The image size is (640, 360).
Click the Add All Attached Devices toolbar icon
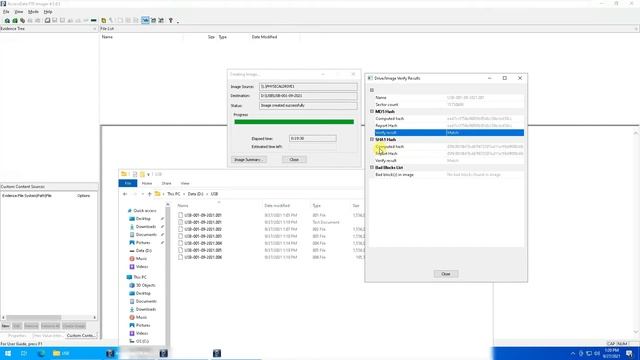(x=15, y=20)
